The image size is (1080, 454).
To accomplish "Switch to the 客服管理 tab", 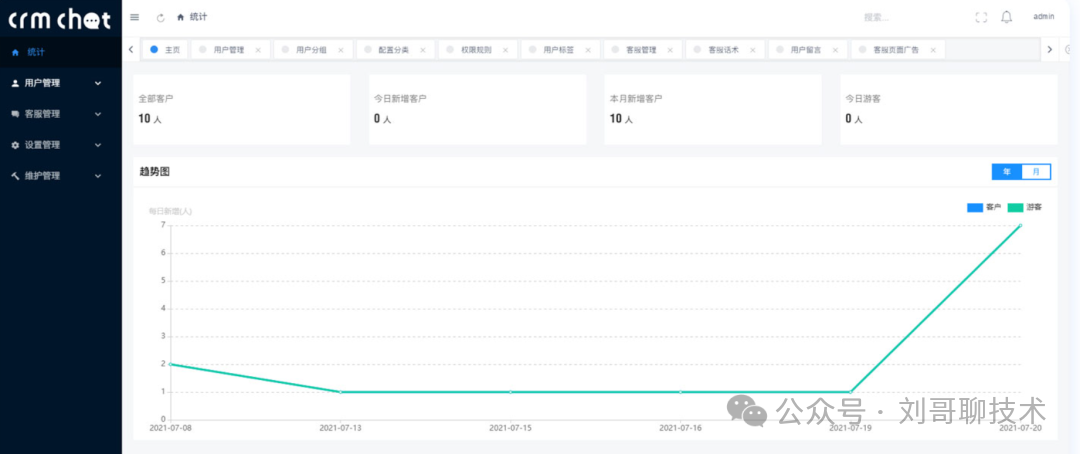I will (641, 50).
